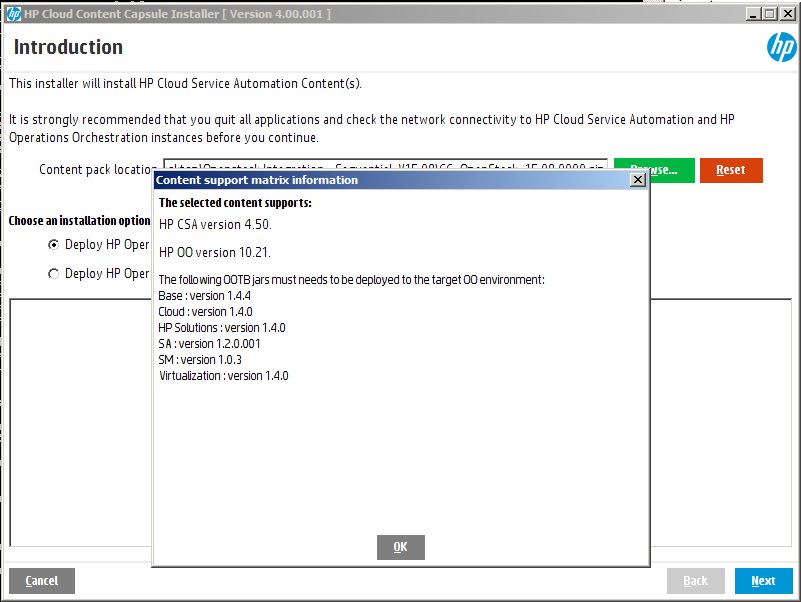Click the HP icon in the title bar
801x602 pixels.
coord(13,14)
